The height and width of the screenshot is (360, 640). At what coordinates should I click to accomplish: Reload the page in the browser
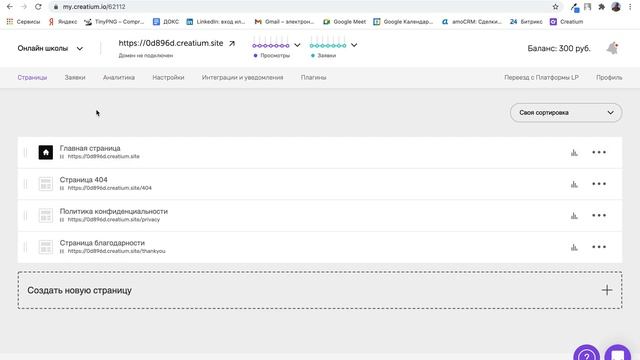pyautogui.click(x=38, y=7)
